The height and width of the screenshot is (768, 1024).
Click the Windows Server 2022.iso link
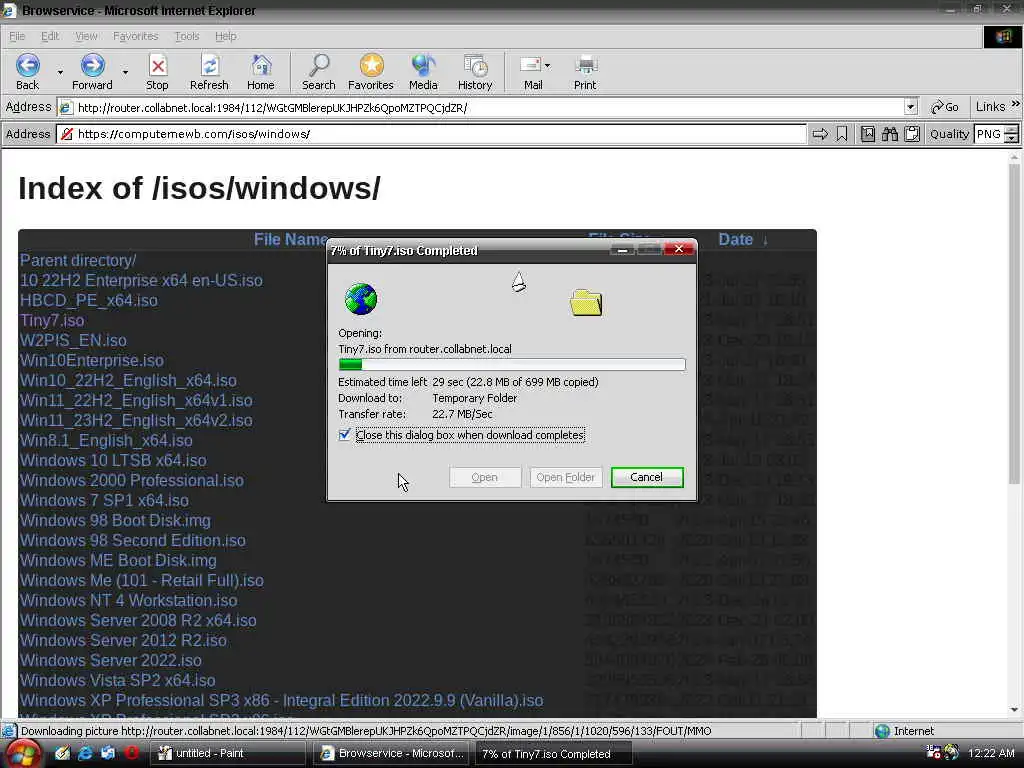tap(110, 660)
